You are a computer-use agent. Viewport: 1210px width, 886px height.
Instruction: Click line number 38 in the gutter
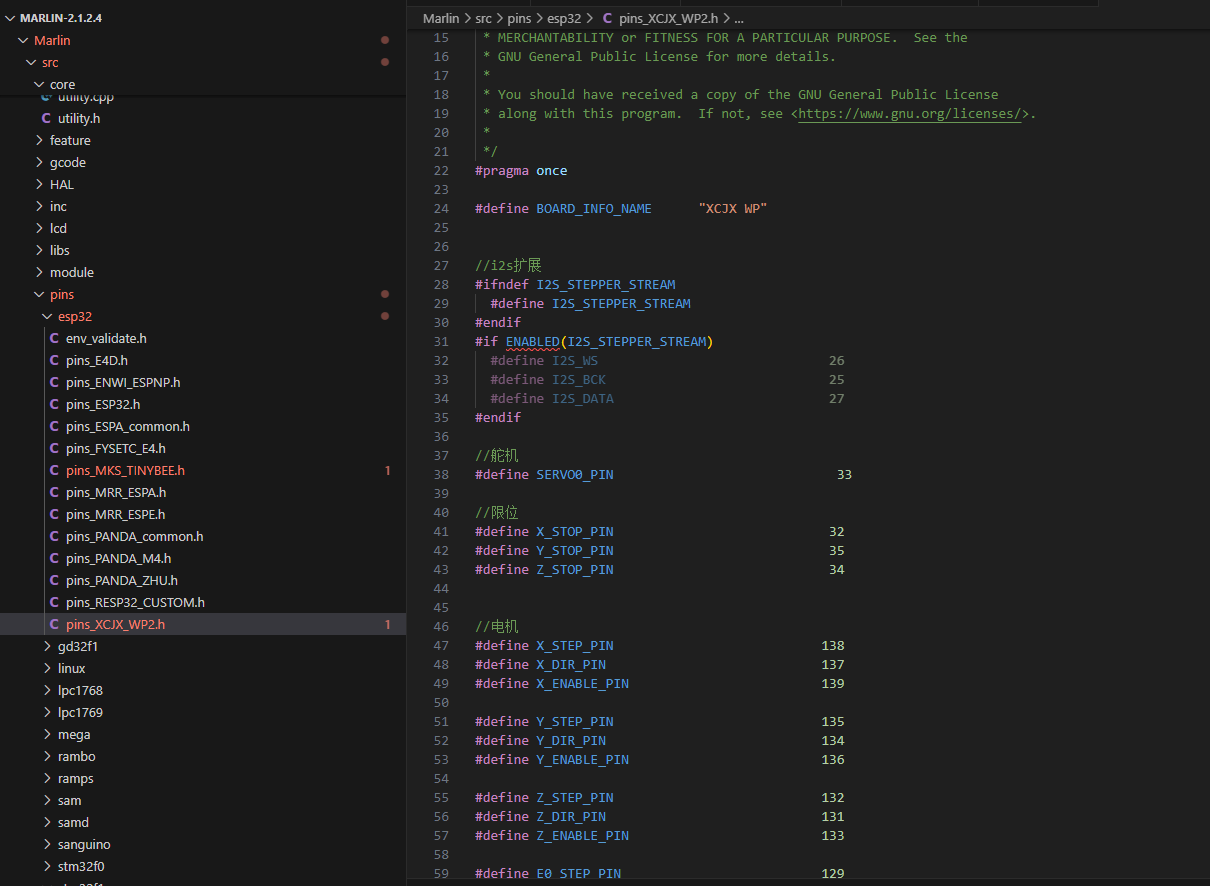[441, 474]
